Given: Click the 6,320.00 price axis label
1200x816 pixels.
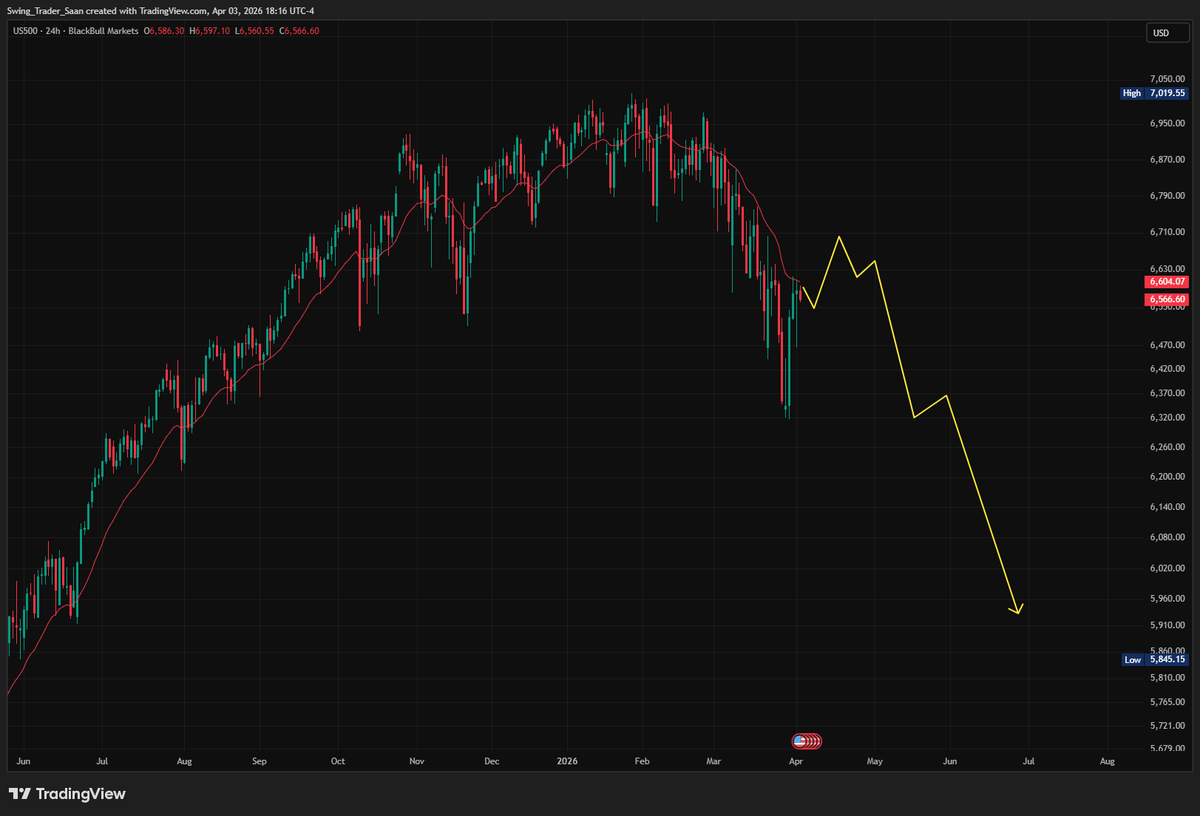Looking at the screenshot, I should pyautogui.click(x=1167, y=417).
